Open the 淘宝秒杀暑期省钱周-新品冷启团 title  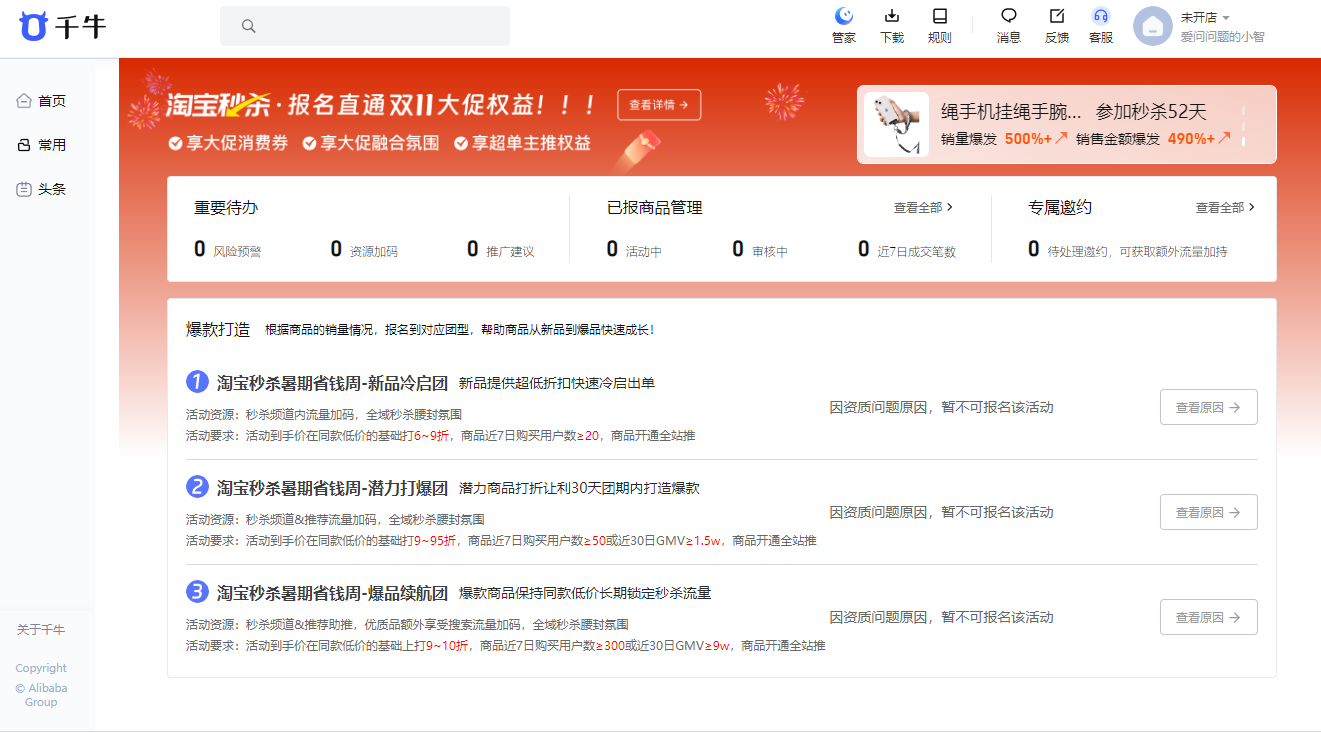tap(332, 382)
